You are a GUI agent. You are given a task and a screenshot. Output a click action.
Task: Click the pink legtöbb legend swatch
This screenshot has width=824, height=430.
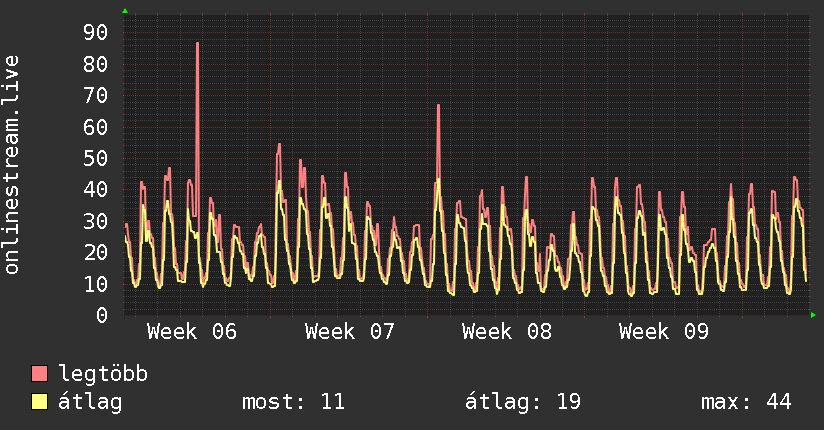(x=39, y=373)
